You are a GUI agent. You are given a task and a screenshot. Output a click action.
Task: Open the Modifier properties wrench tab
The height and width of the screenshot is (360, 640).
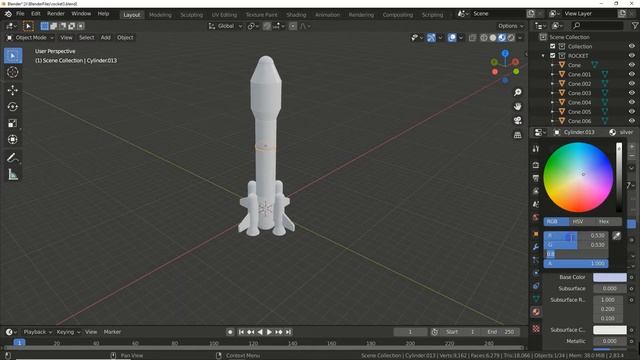pyautogui.click(x=536, y=247)
